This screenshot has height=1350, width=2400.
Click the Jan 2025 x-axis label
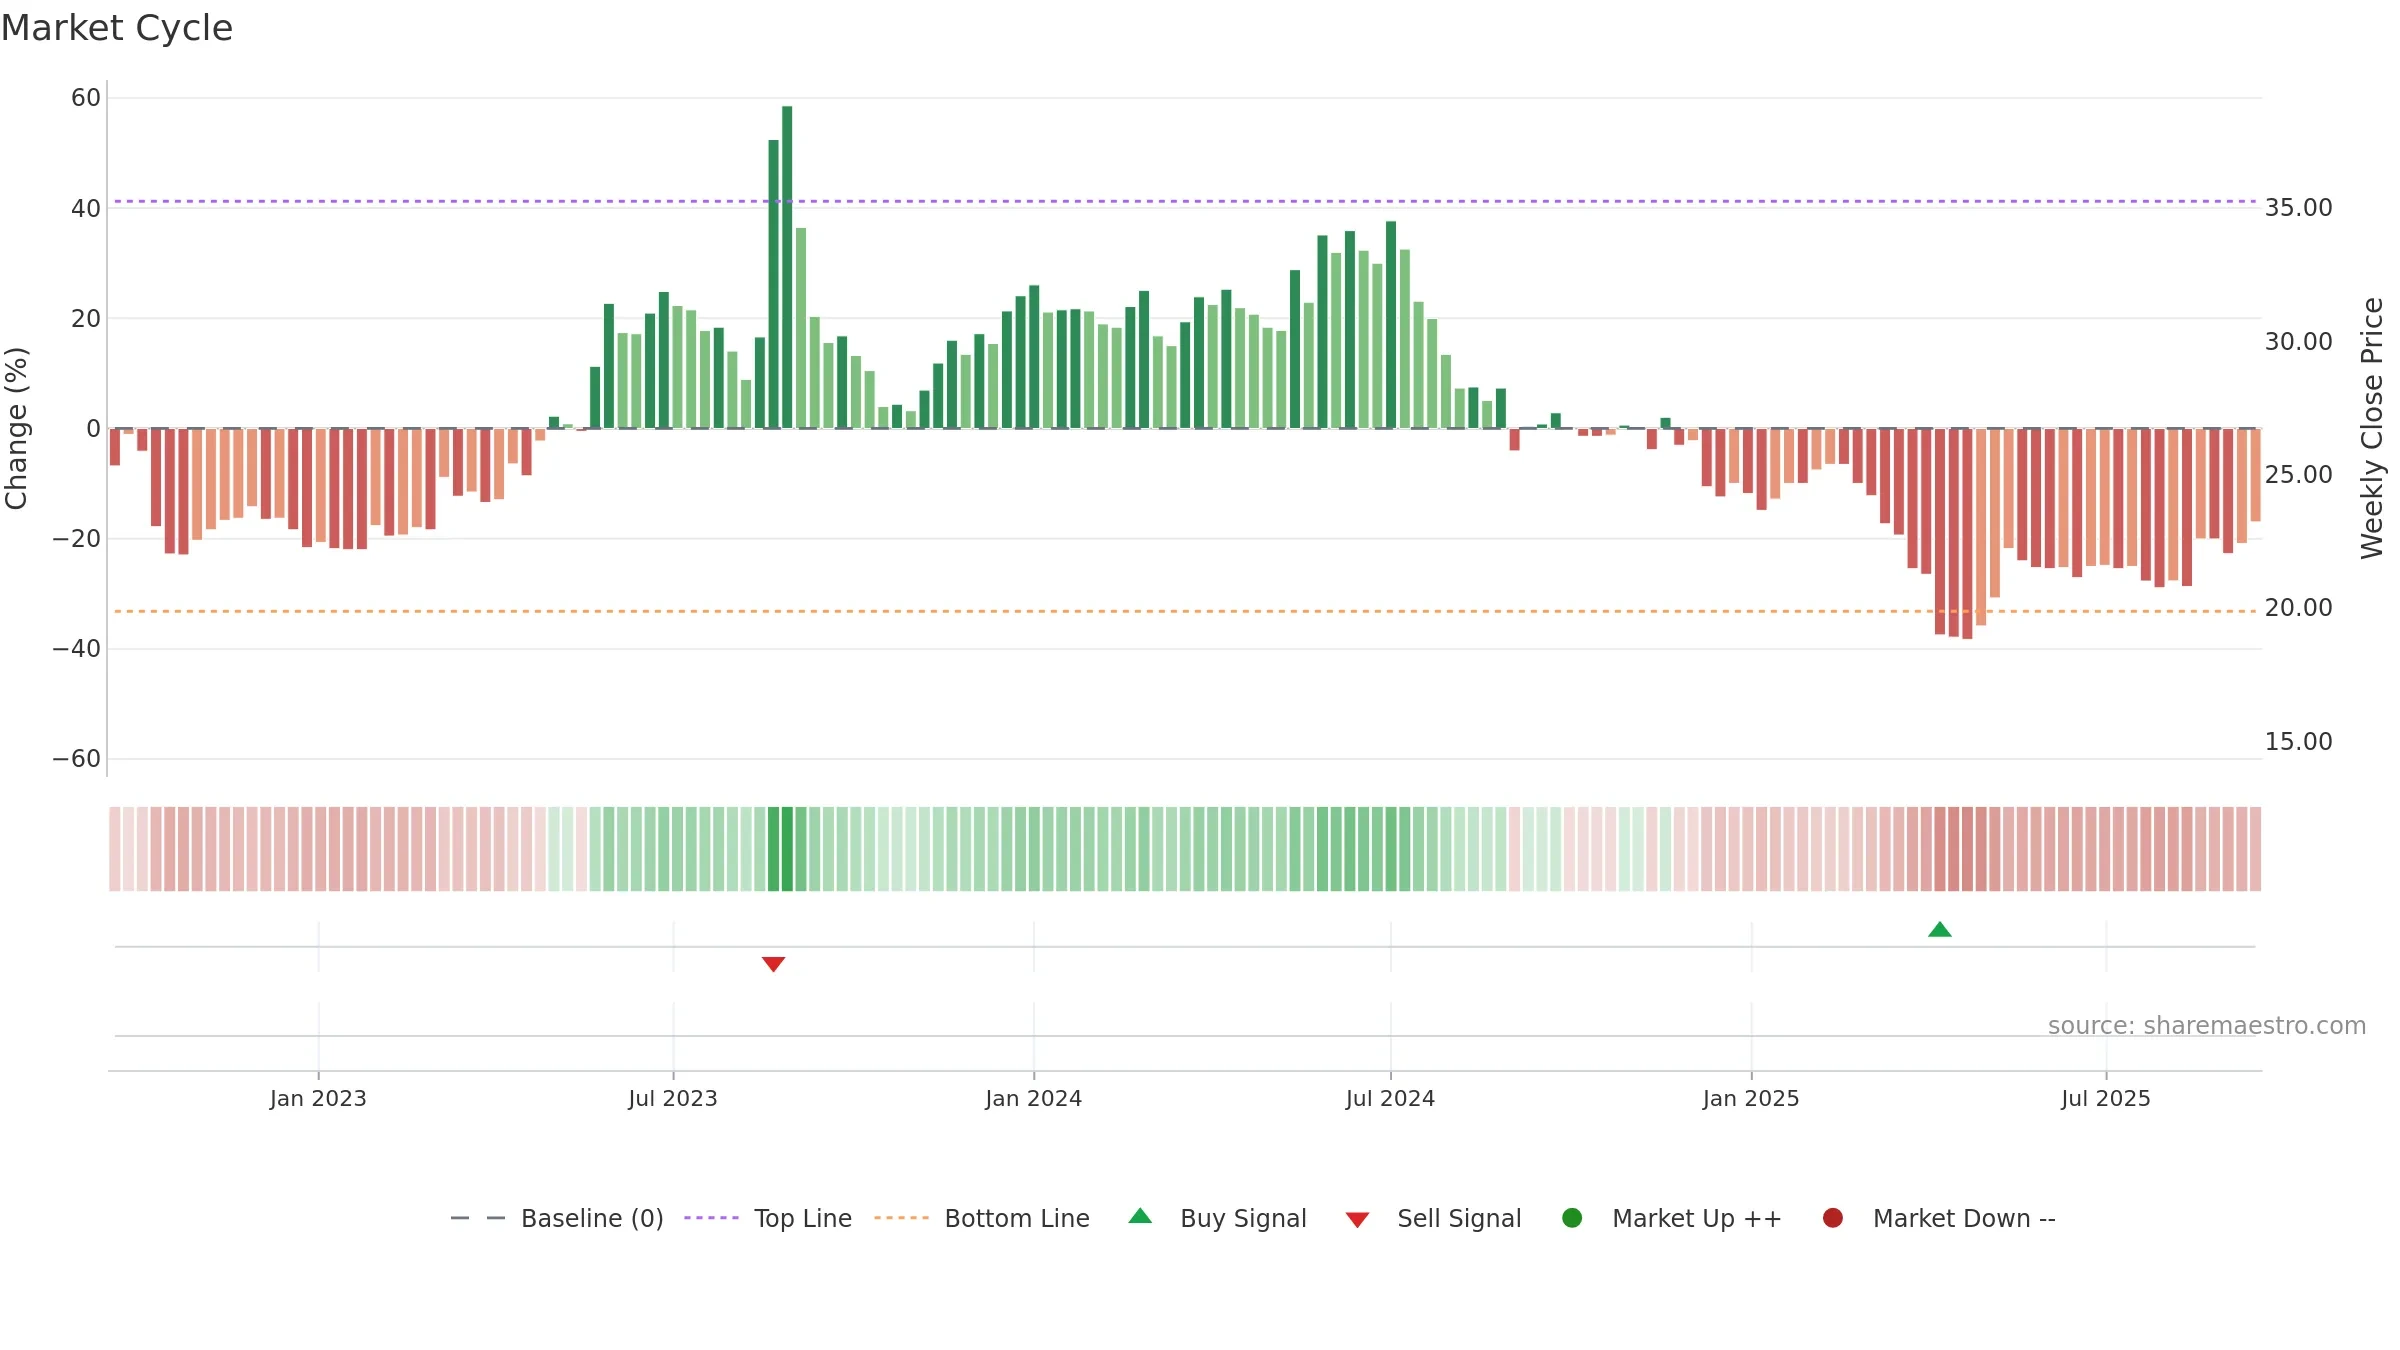point(1751,1099)
